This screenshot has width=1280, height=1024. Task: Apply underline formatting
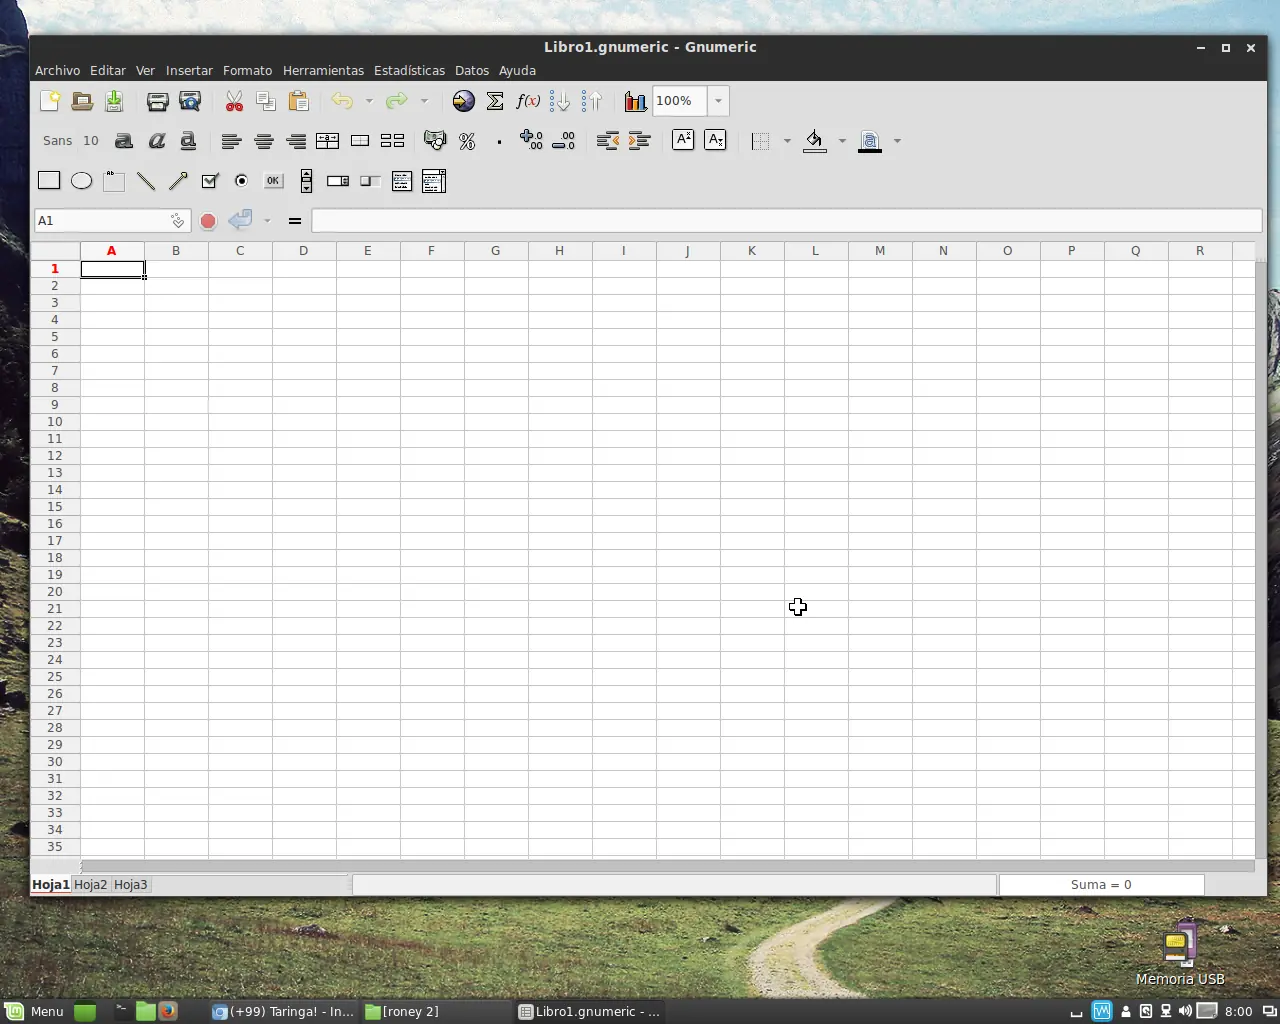pyautogui.click(x=188, y=141)
